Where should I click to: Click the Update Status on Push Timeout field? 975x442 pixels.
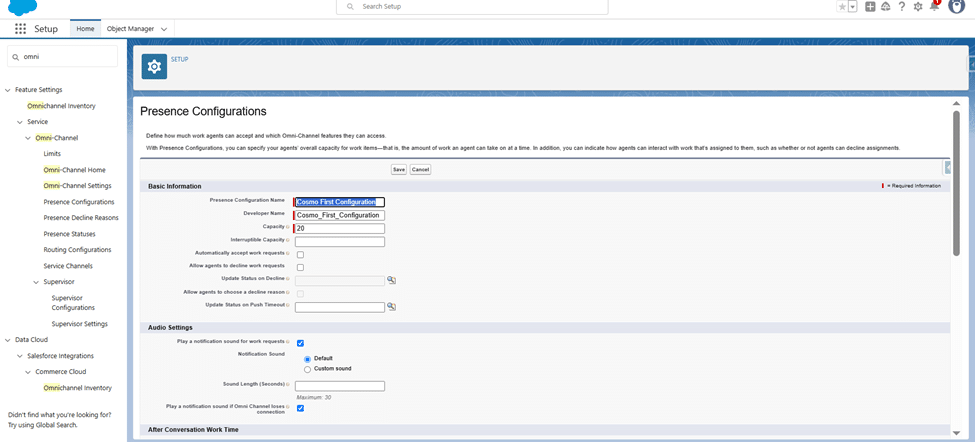pyautogui.click(x=340, y=307)
